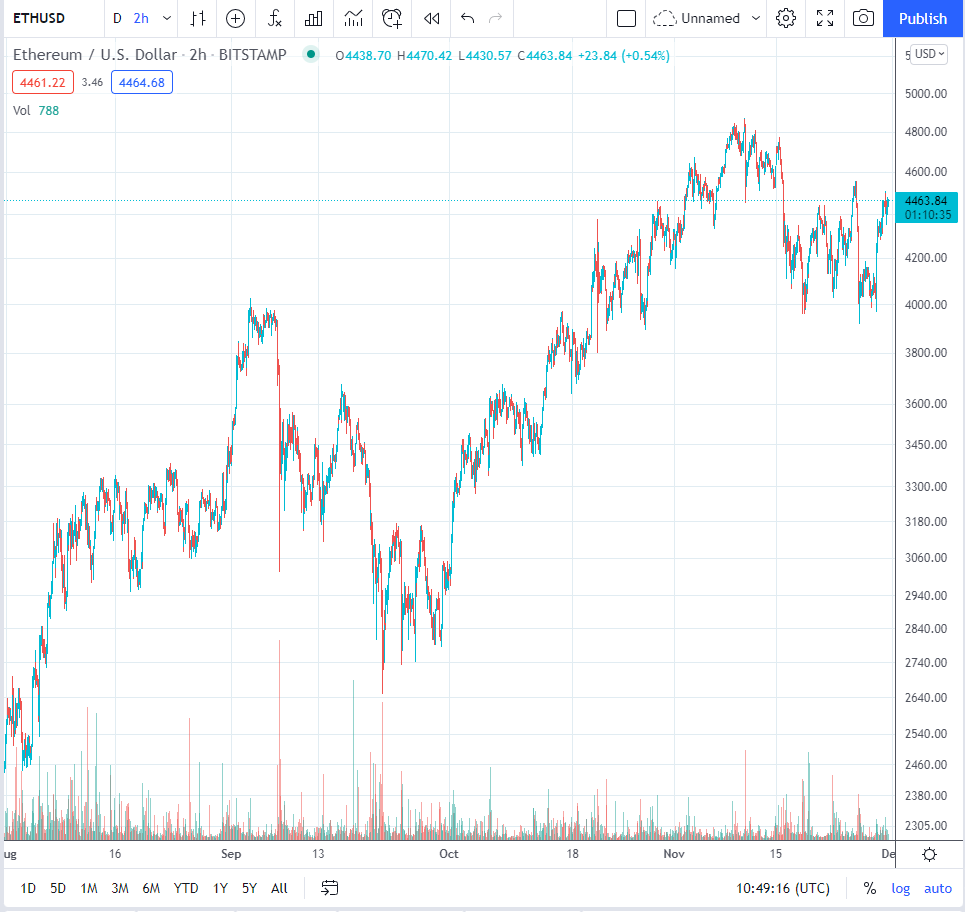Click the blue buy price 4464.68
The height and width of the screenshot is (912, 965).
point(142,82)
